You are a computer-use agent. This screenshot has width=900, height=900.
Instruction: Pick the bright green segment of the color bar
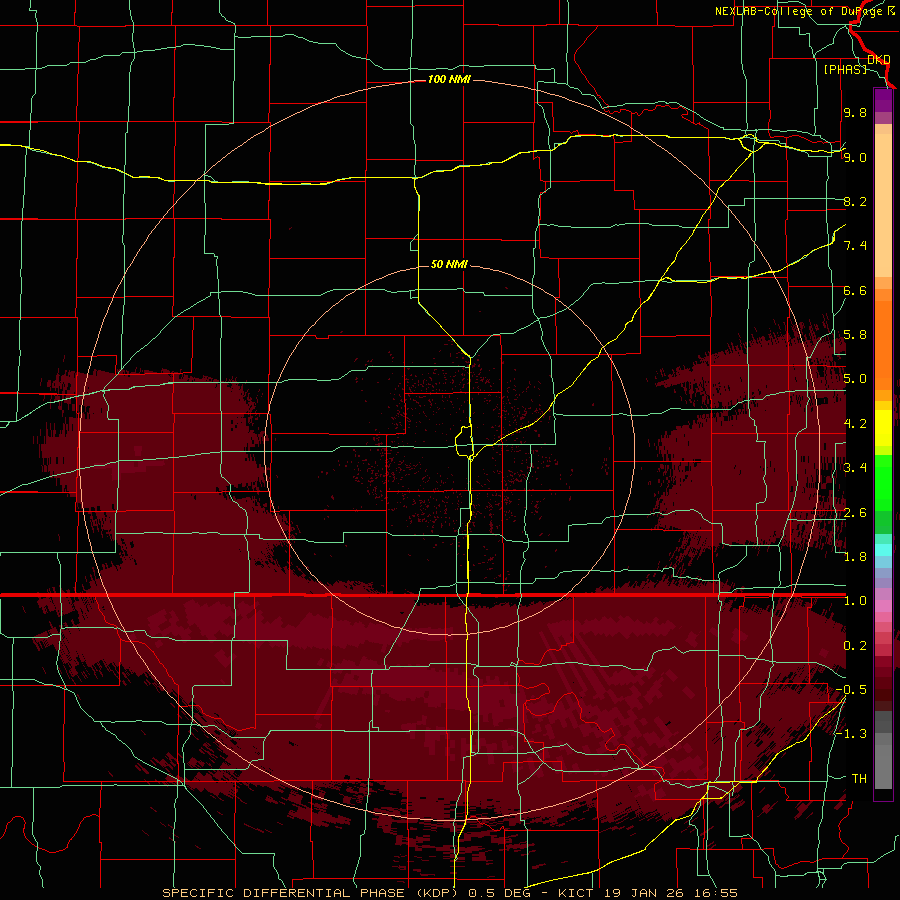[883, 483]
